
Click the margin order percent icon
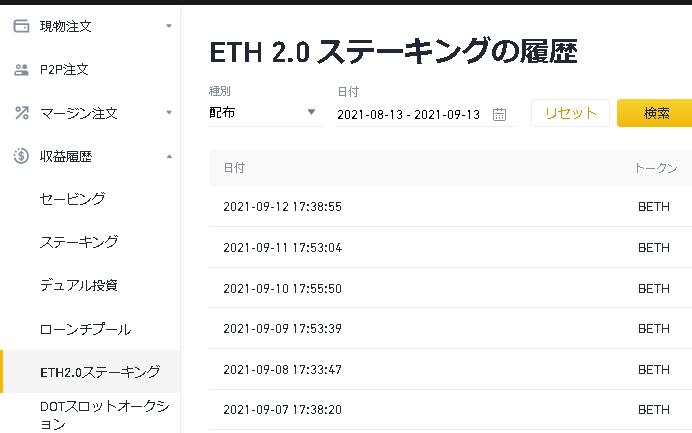[21, 113]
